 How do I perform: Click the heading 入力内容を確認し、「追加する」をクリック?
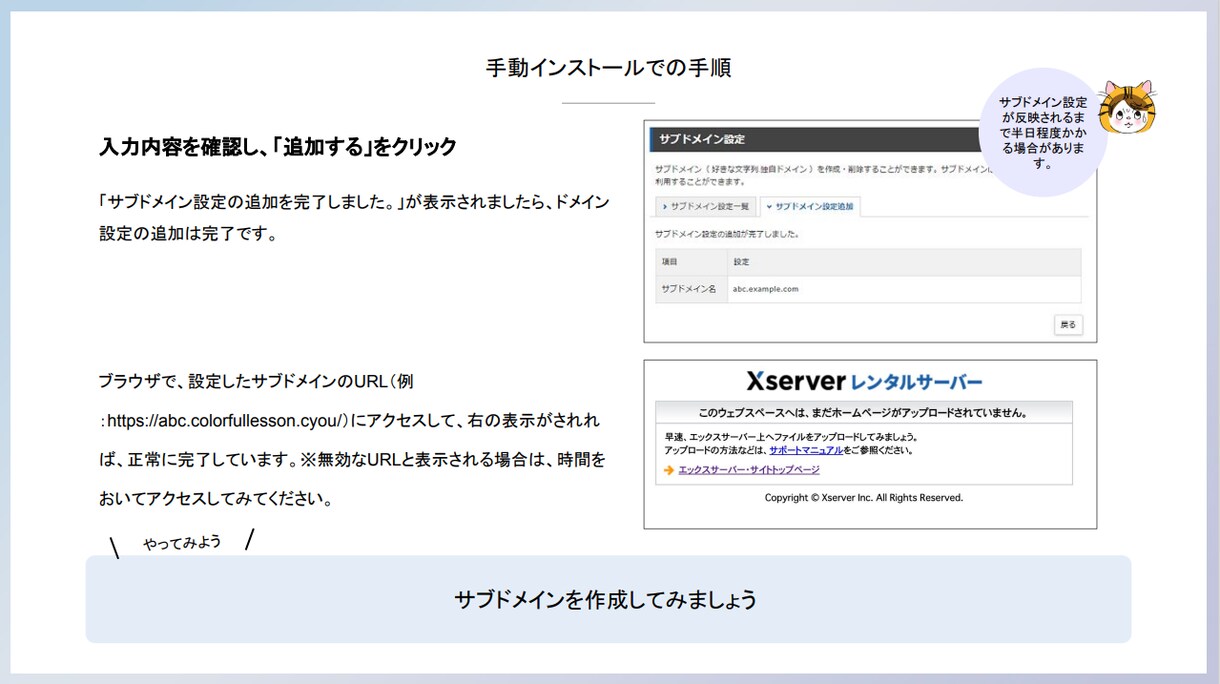[278, 147]
